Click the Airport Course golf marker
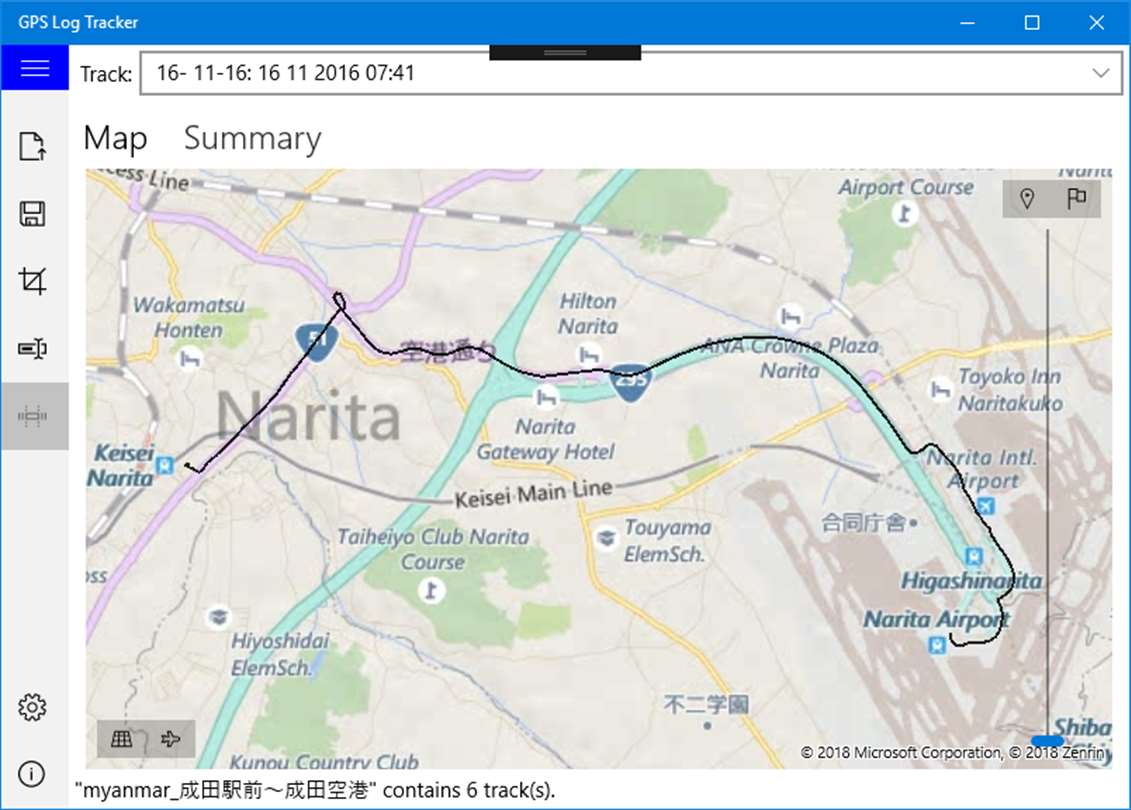Viewport: 1131px width, 810px height. click(905, 213)
